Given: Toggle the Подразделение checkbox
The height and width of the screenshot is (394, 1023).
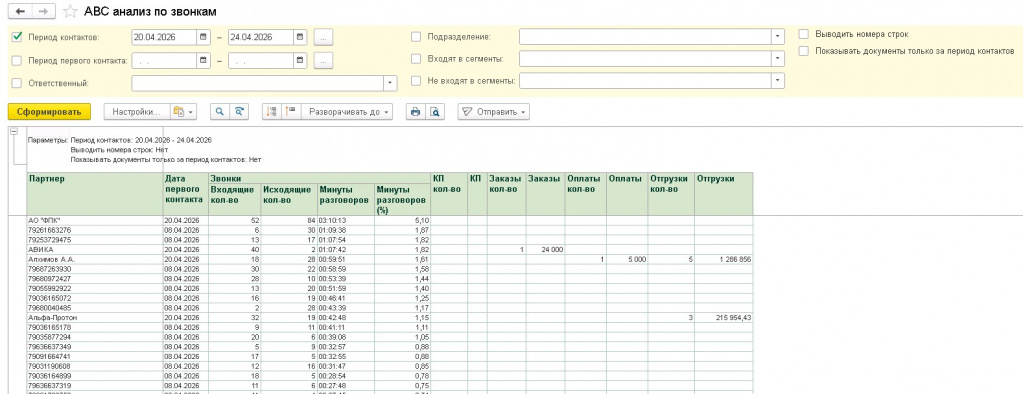Looking at the screenshot, I should [416, 37].
